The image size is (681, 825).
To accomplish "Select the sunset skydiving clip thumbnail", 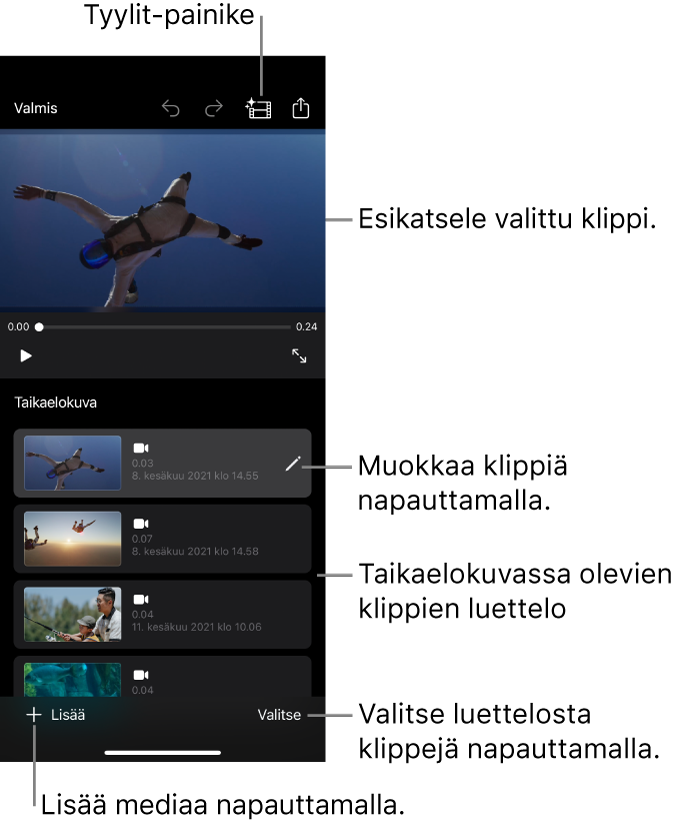I will coord(73,539).
